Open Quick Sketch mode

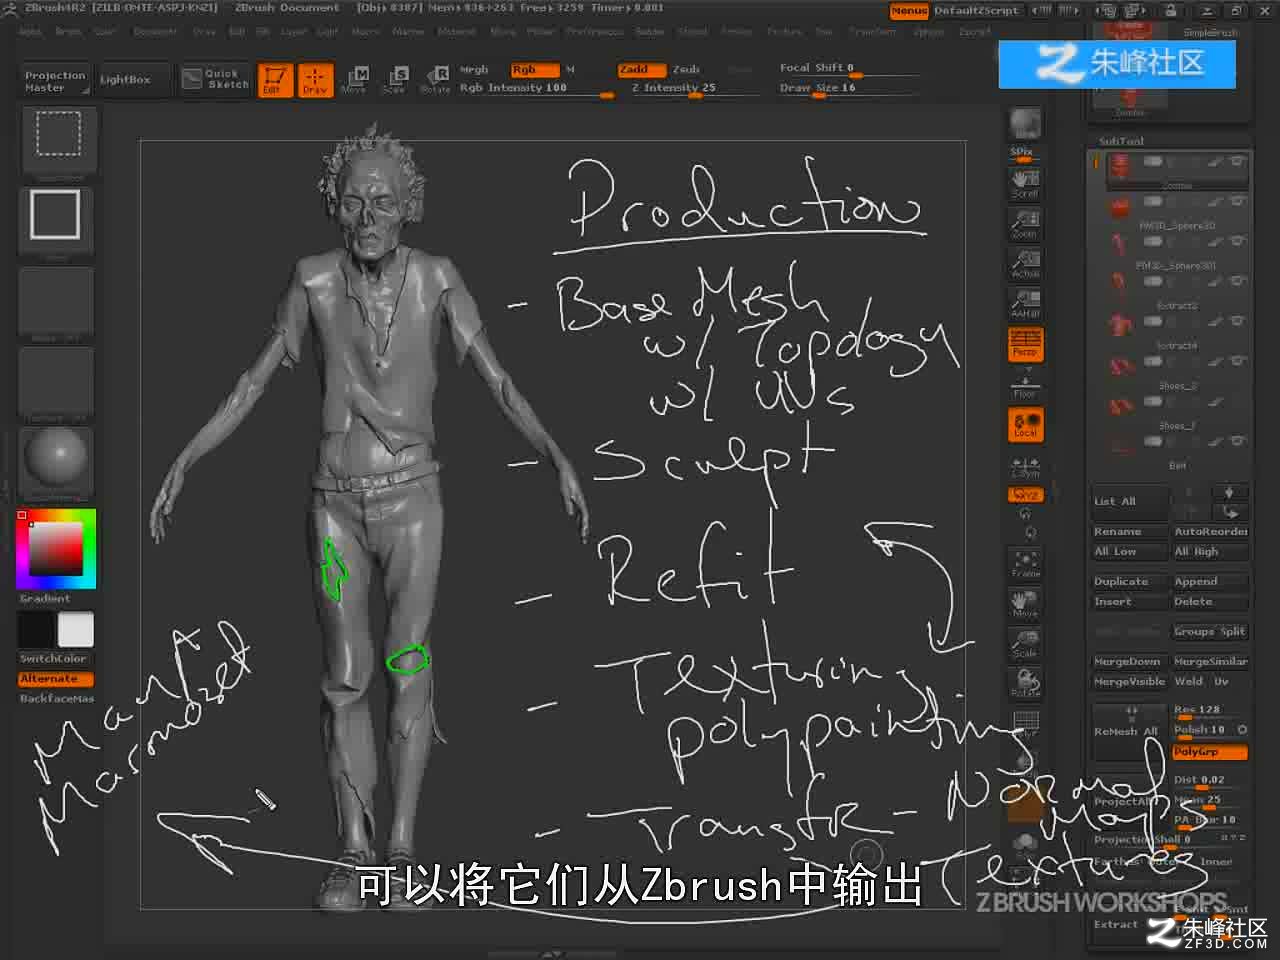[x=216, y=79]
